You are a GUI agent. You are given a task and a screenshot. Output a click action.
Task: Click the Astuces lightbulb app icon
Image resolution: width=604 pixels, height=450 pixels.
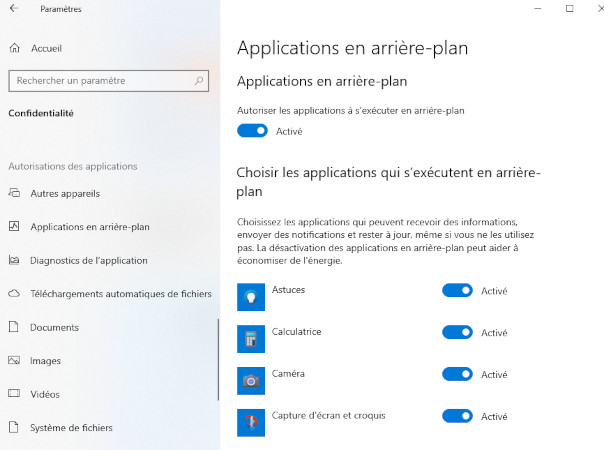[x=251, y=297]
